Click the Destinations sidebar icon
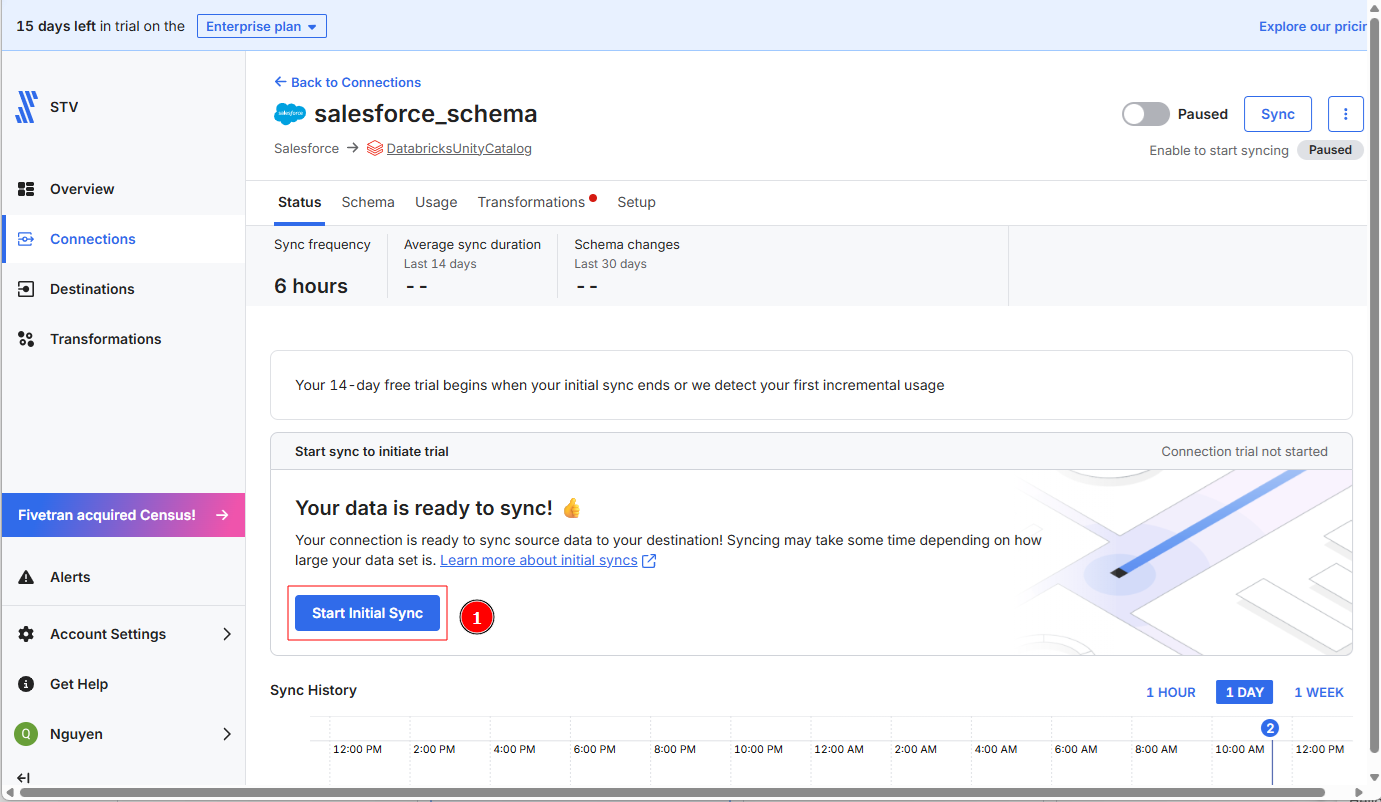1381x802 pixels. tap(27, 289)
